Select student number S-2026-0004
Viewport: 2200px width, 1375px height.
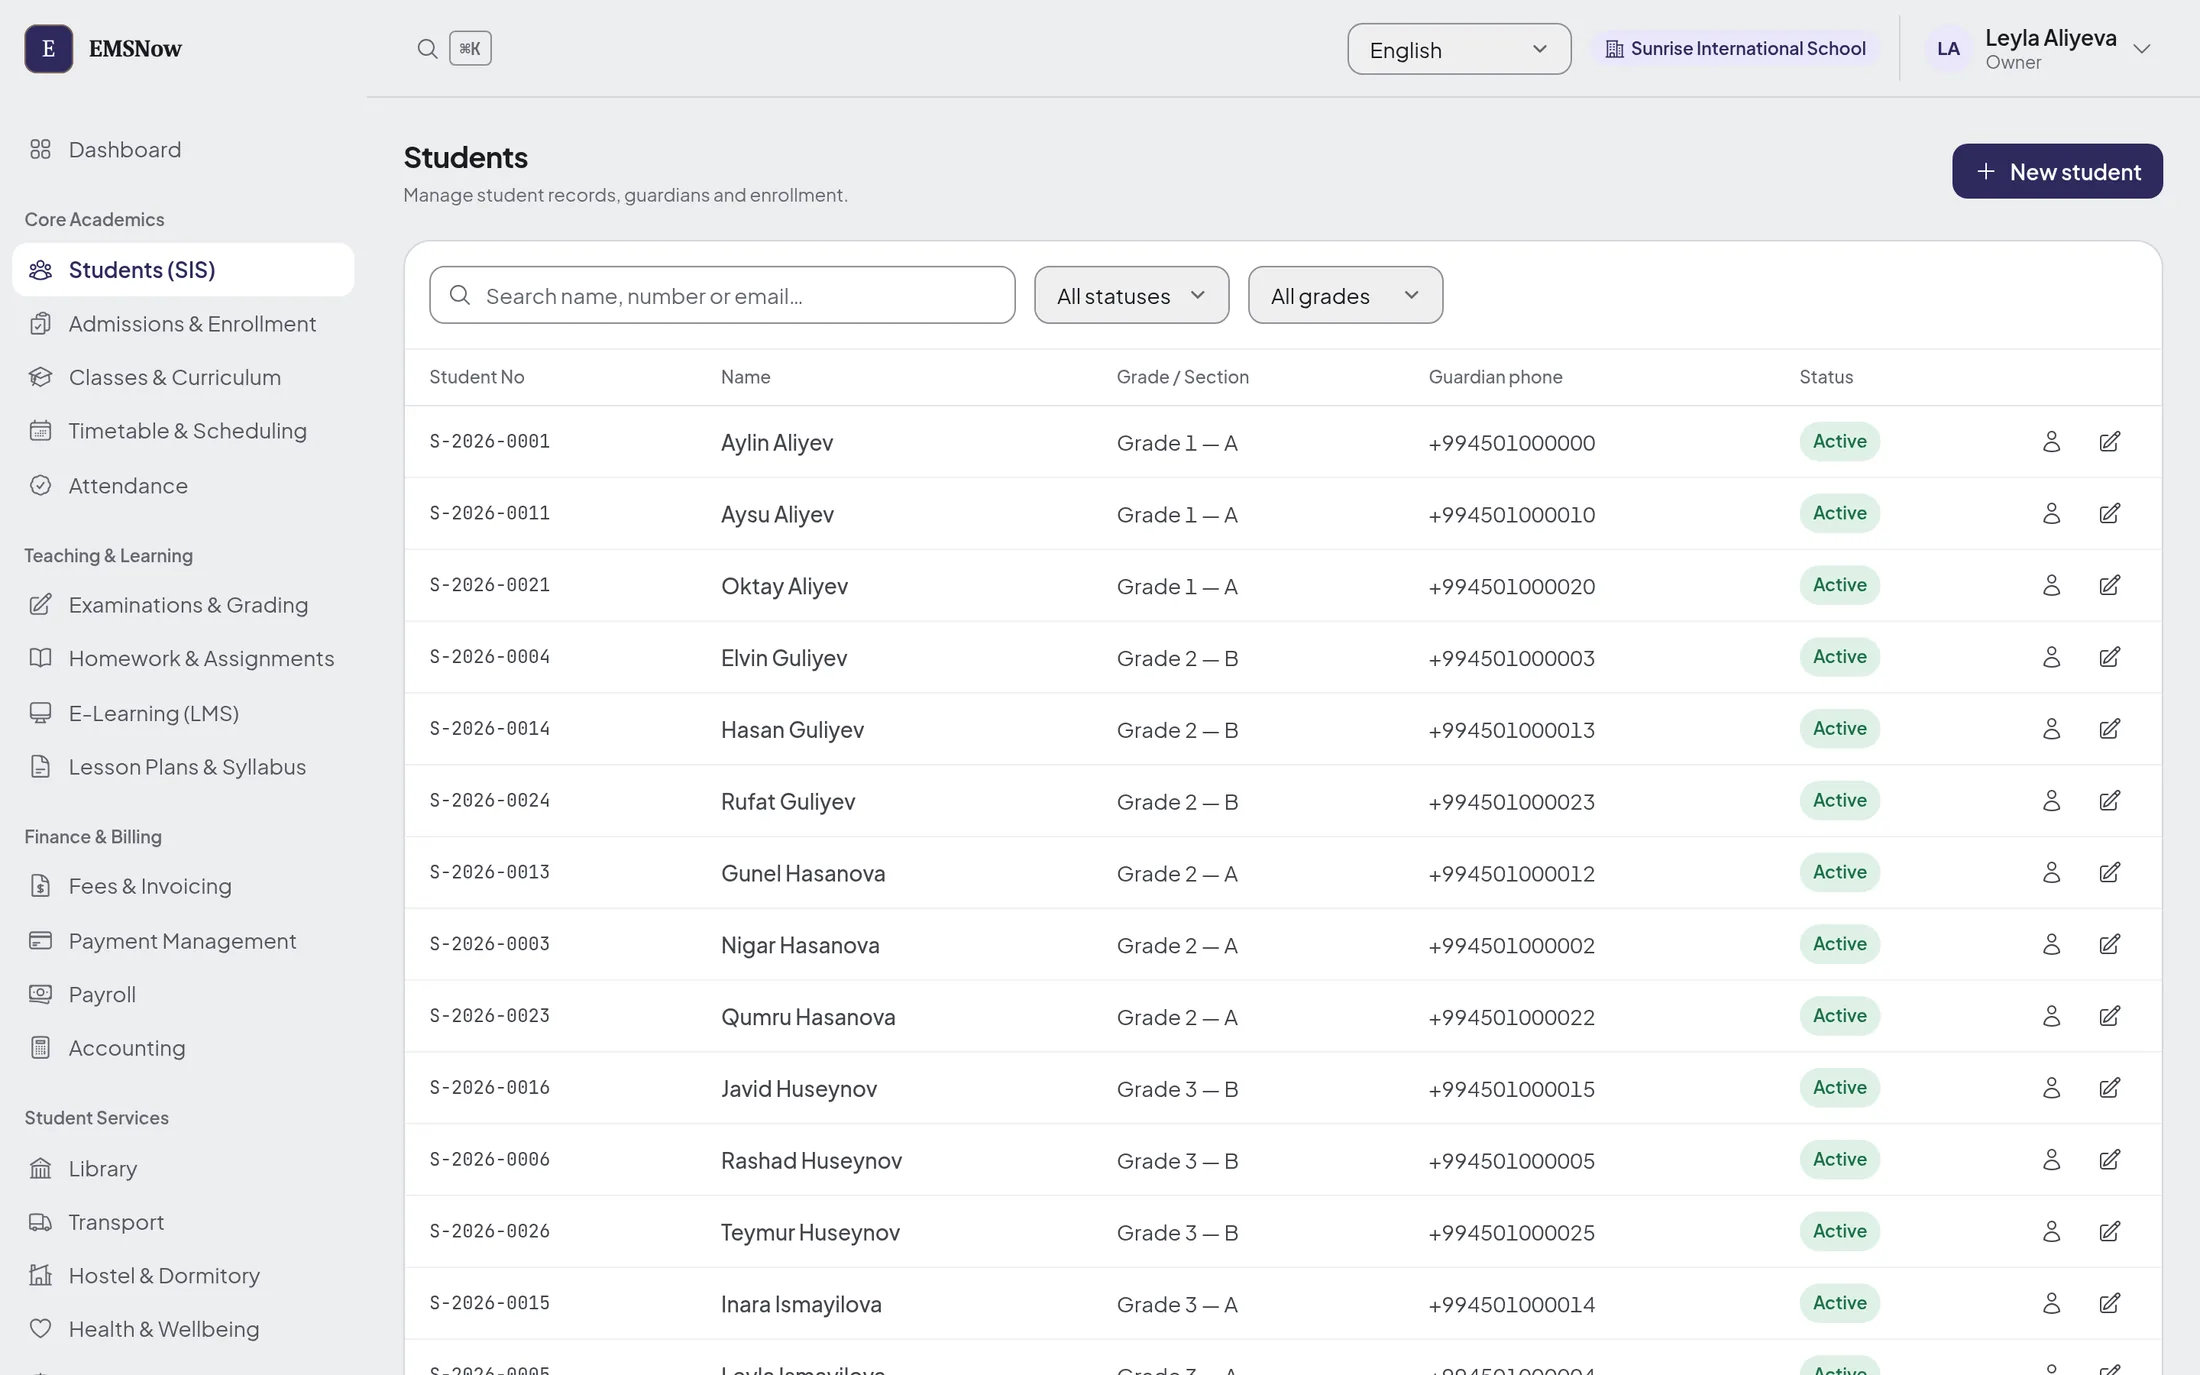[x=489, y=657]
